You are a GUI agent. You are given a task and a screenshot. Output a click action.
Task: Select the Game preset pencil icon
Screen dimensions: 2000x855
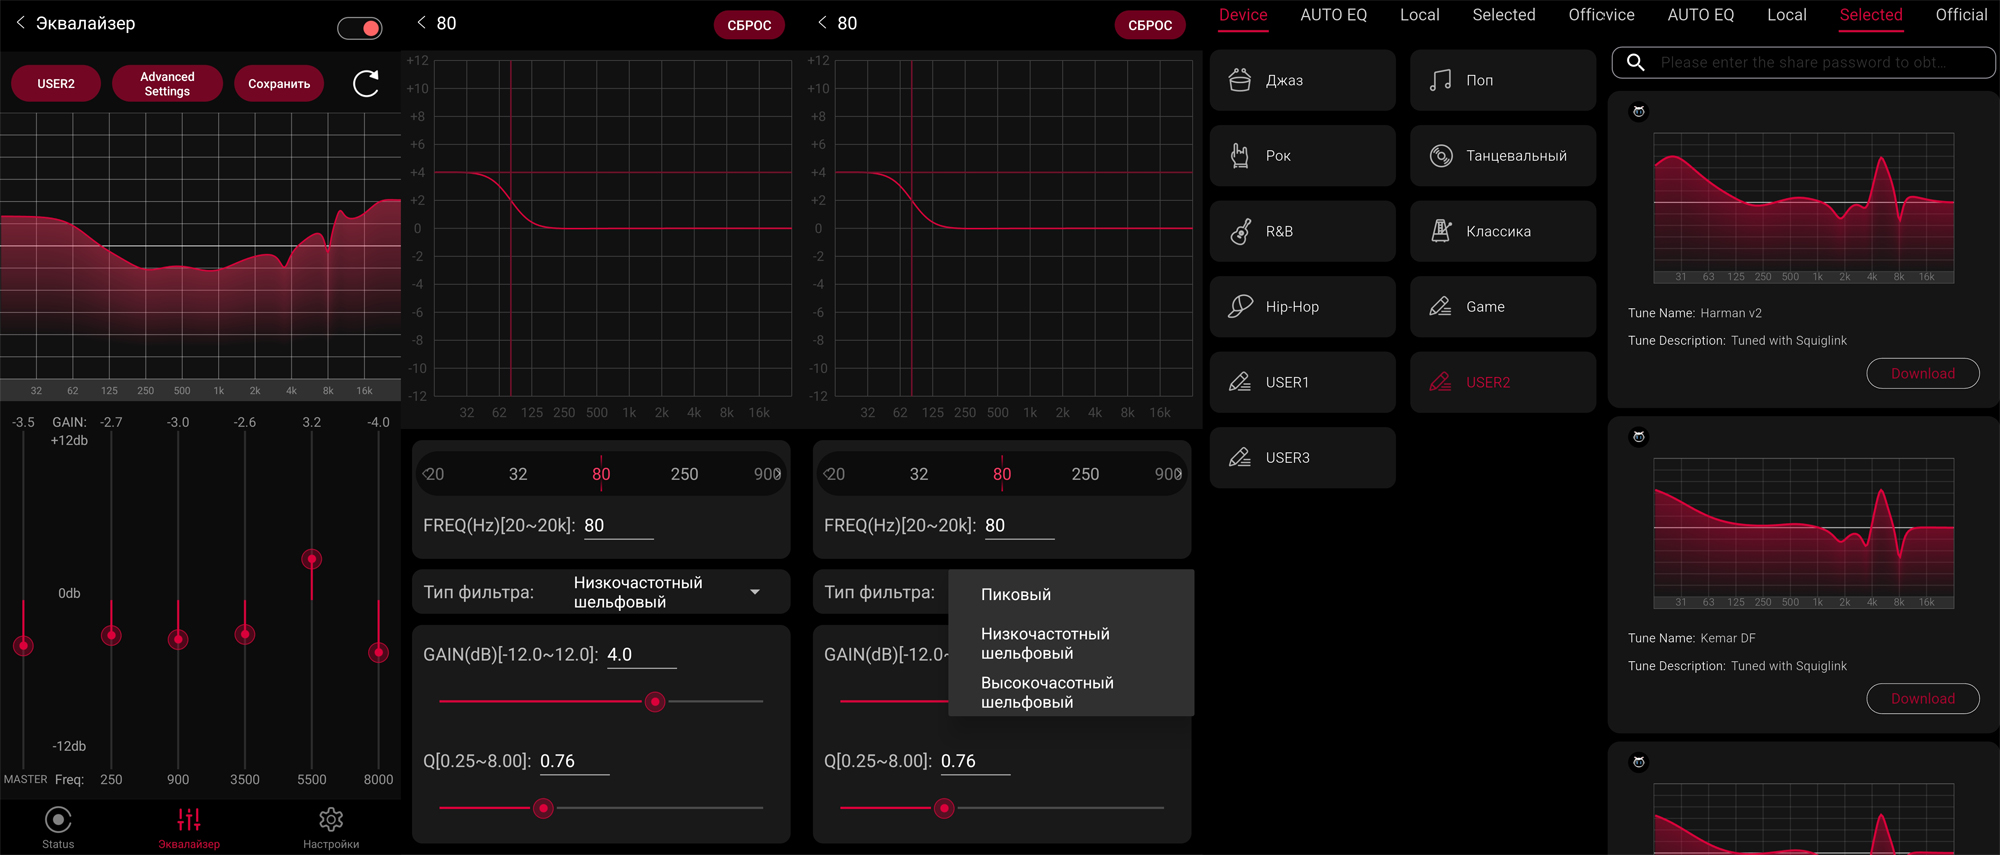tap(1440, 306)
